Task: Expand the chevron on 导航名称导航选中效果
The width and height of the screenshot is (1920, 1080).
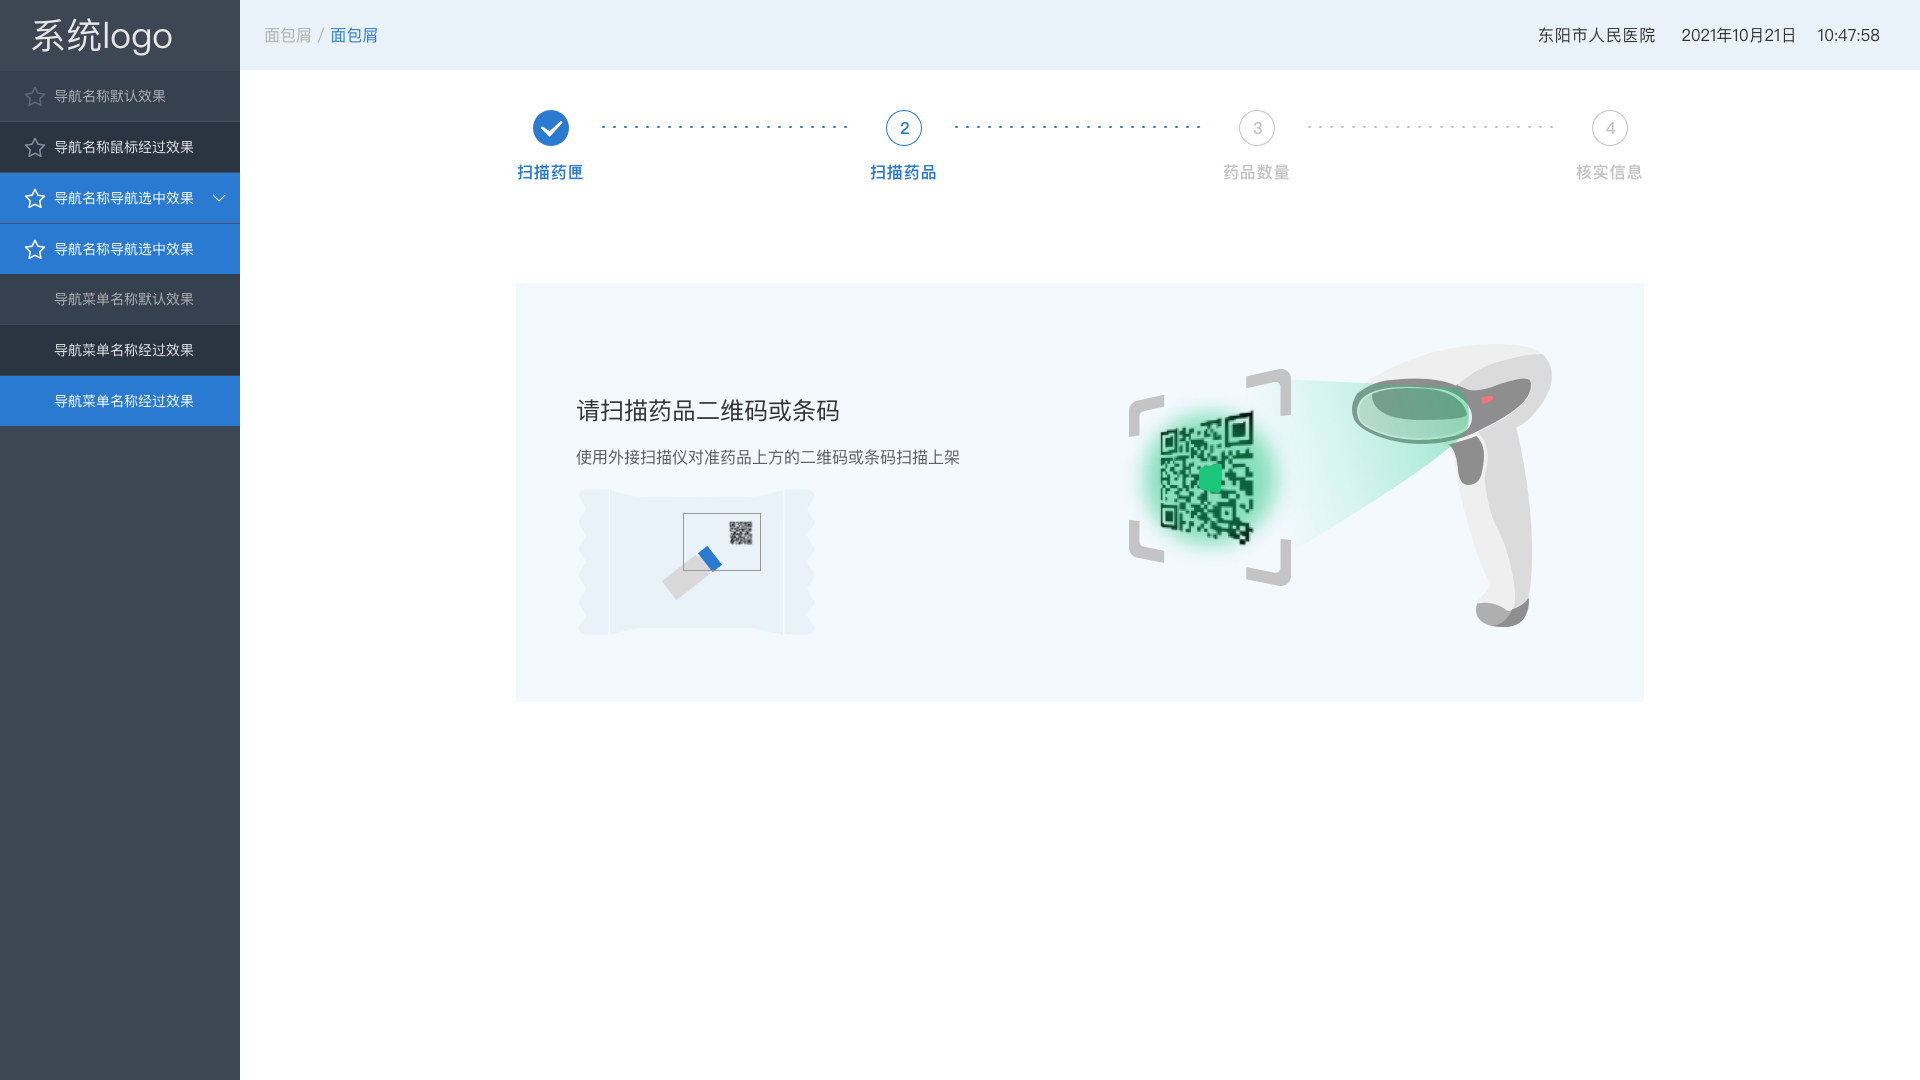Action: [x=219, y=198]
